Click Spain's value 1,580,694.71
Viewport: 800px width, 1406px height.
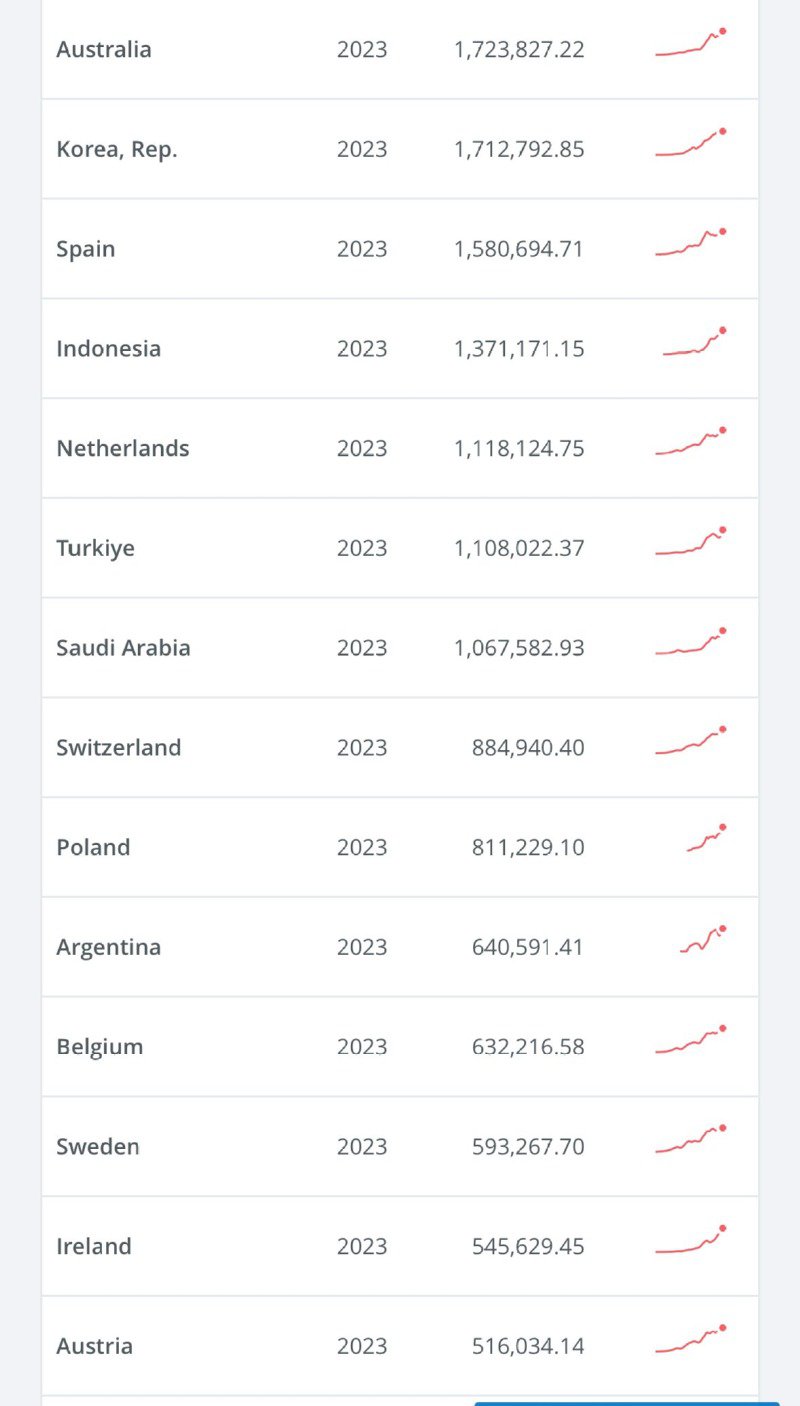[518, 249]
